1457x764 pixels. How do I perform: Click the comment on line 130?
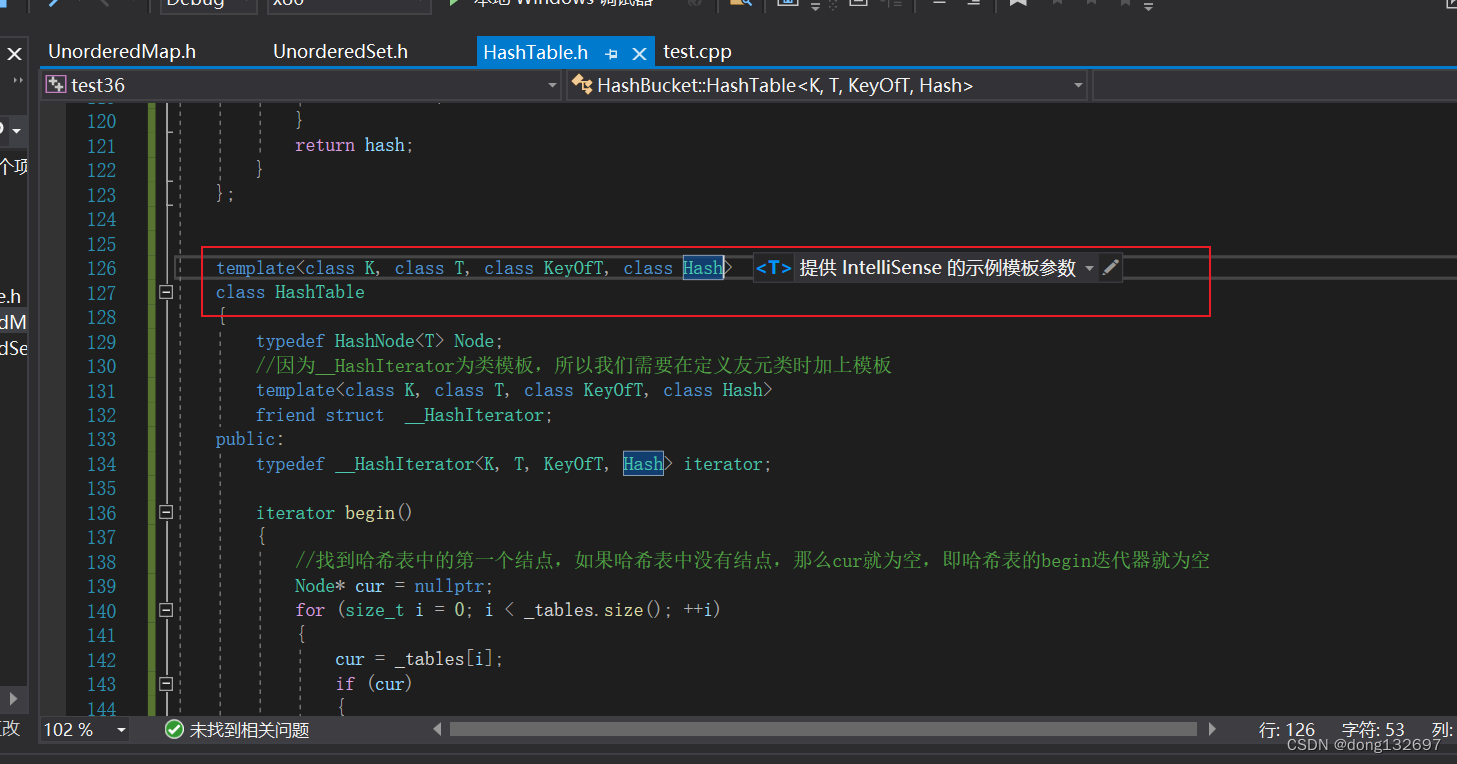click(573, 366)
